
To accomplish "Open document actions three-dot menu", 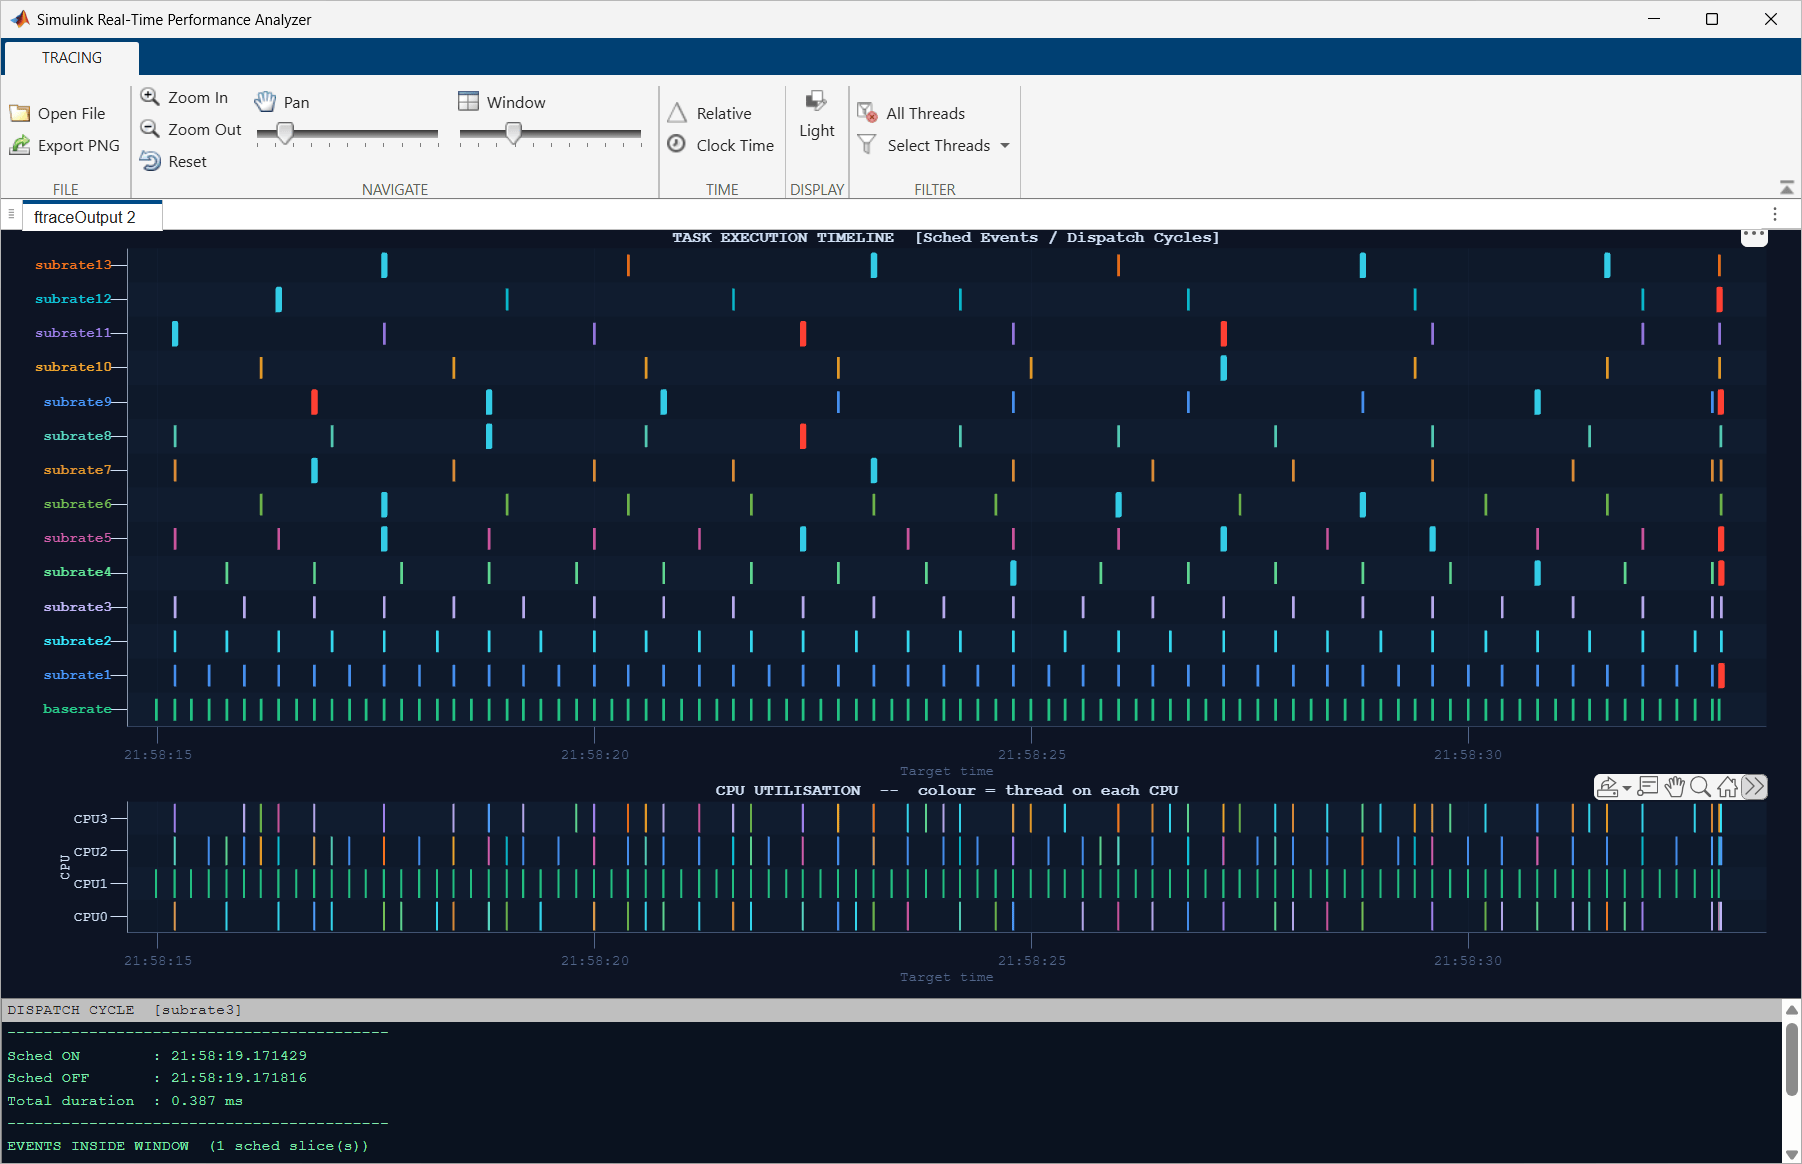I will tap(1775, 214).
